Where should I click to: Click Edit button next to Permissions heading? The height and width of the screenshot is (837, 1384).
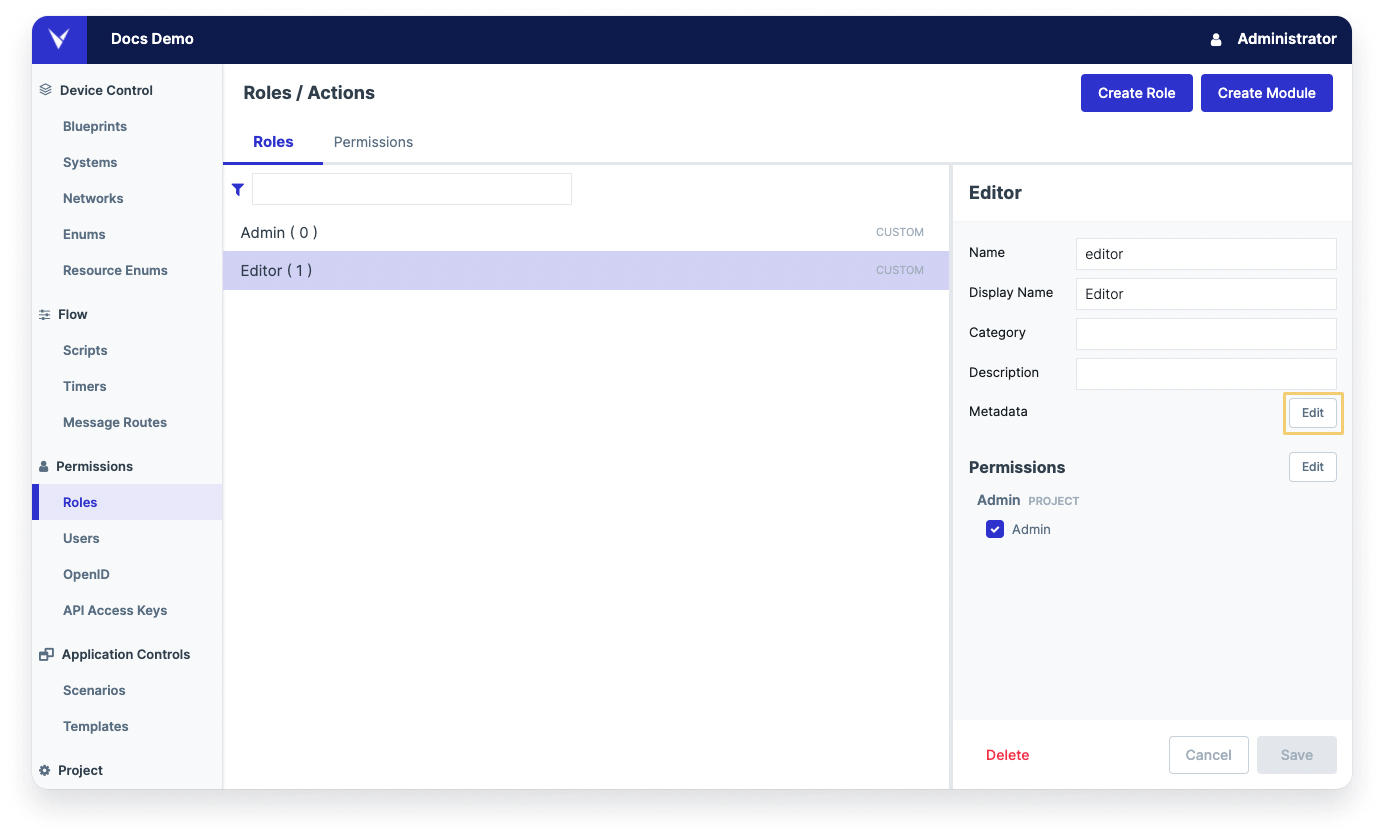(1313, 467)
